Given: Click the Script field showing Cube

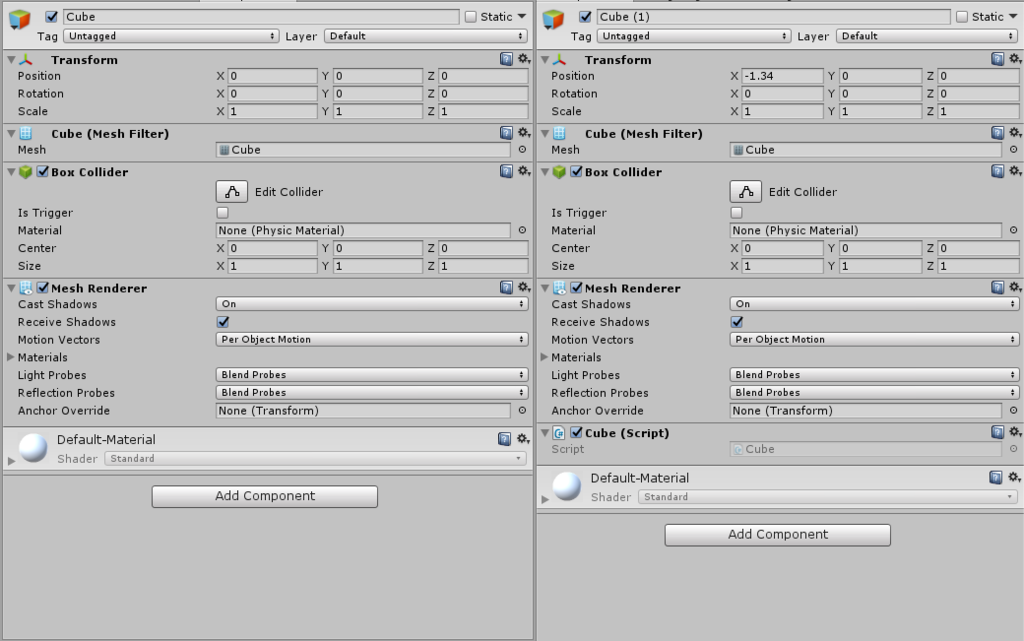Looking at the screenshot, I should coord(865,449).
